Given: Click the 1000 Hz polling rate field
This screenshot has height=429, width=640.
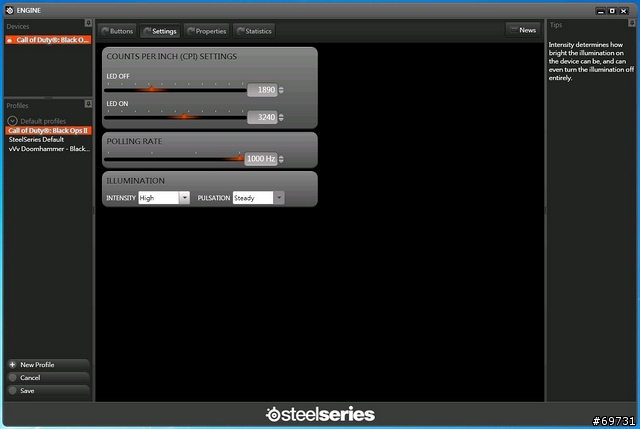Looking at the screenshot, I should pos(261,159).
